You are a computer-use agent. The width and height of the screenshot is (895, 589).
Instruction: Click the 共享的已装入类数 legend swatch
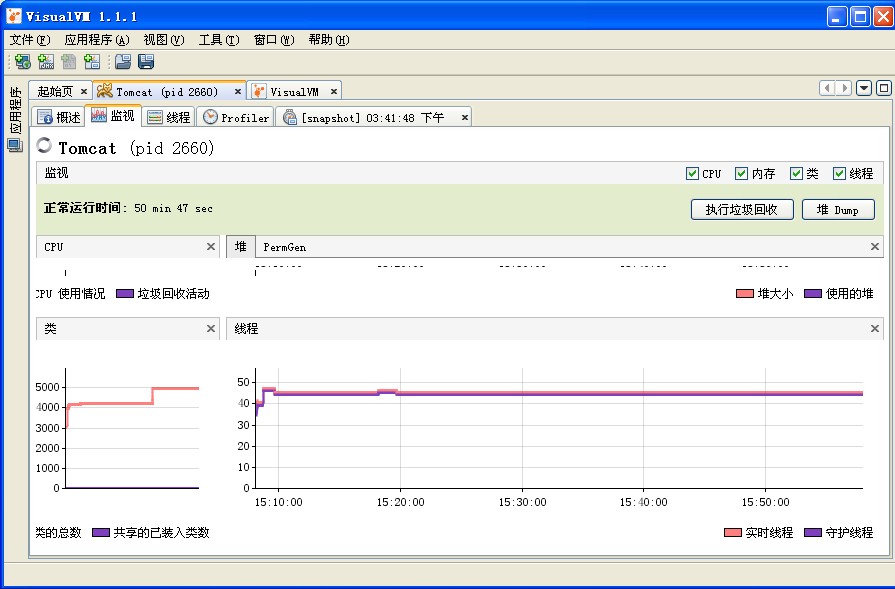click(100, 532)
